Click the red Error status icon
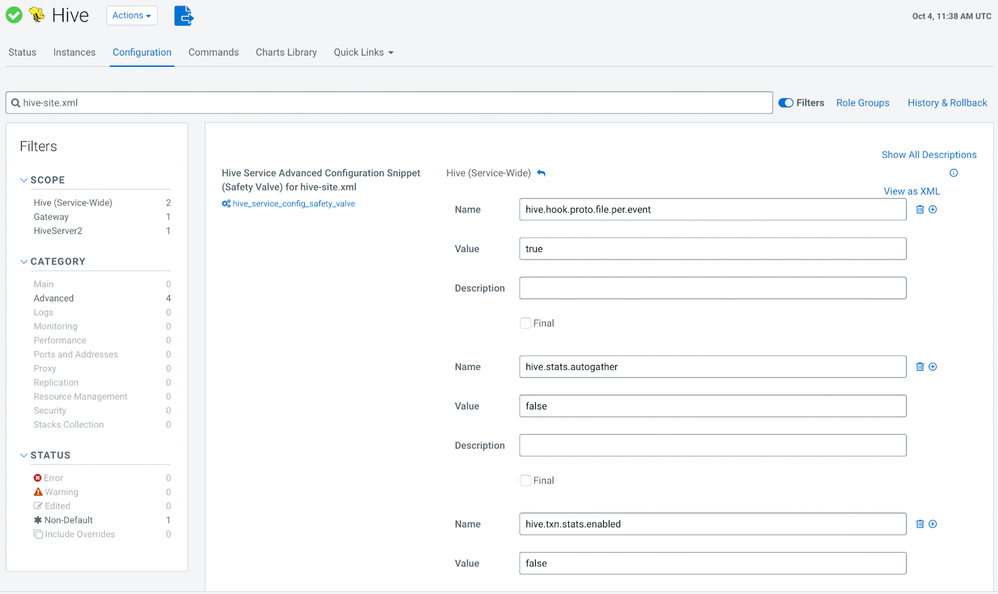This screenshot has width=998, height=594. 38,478
